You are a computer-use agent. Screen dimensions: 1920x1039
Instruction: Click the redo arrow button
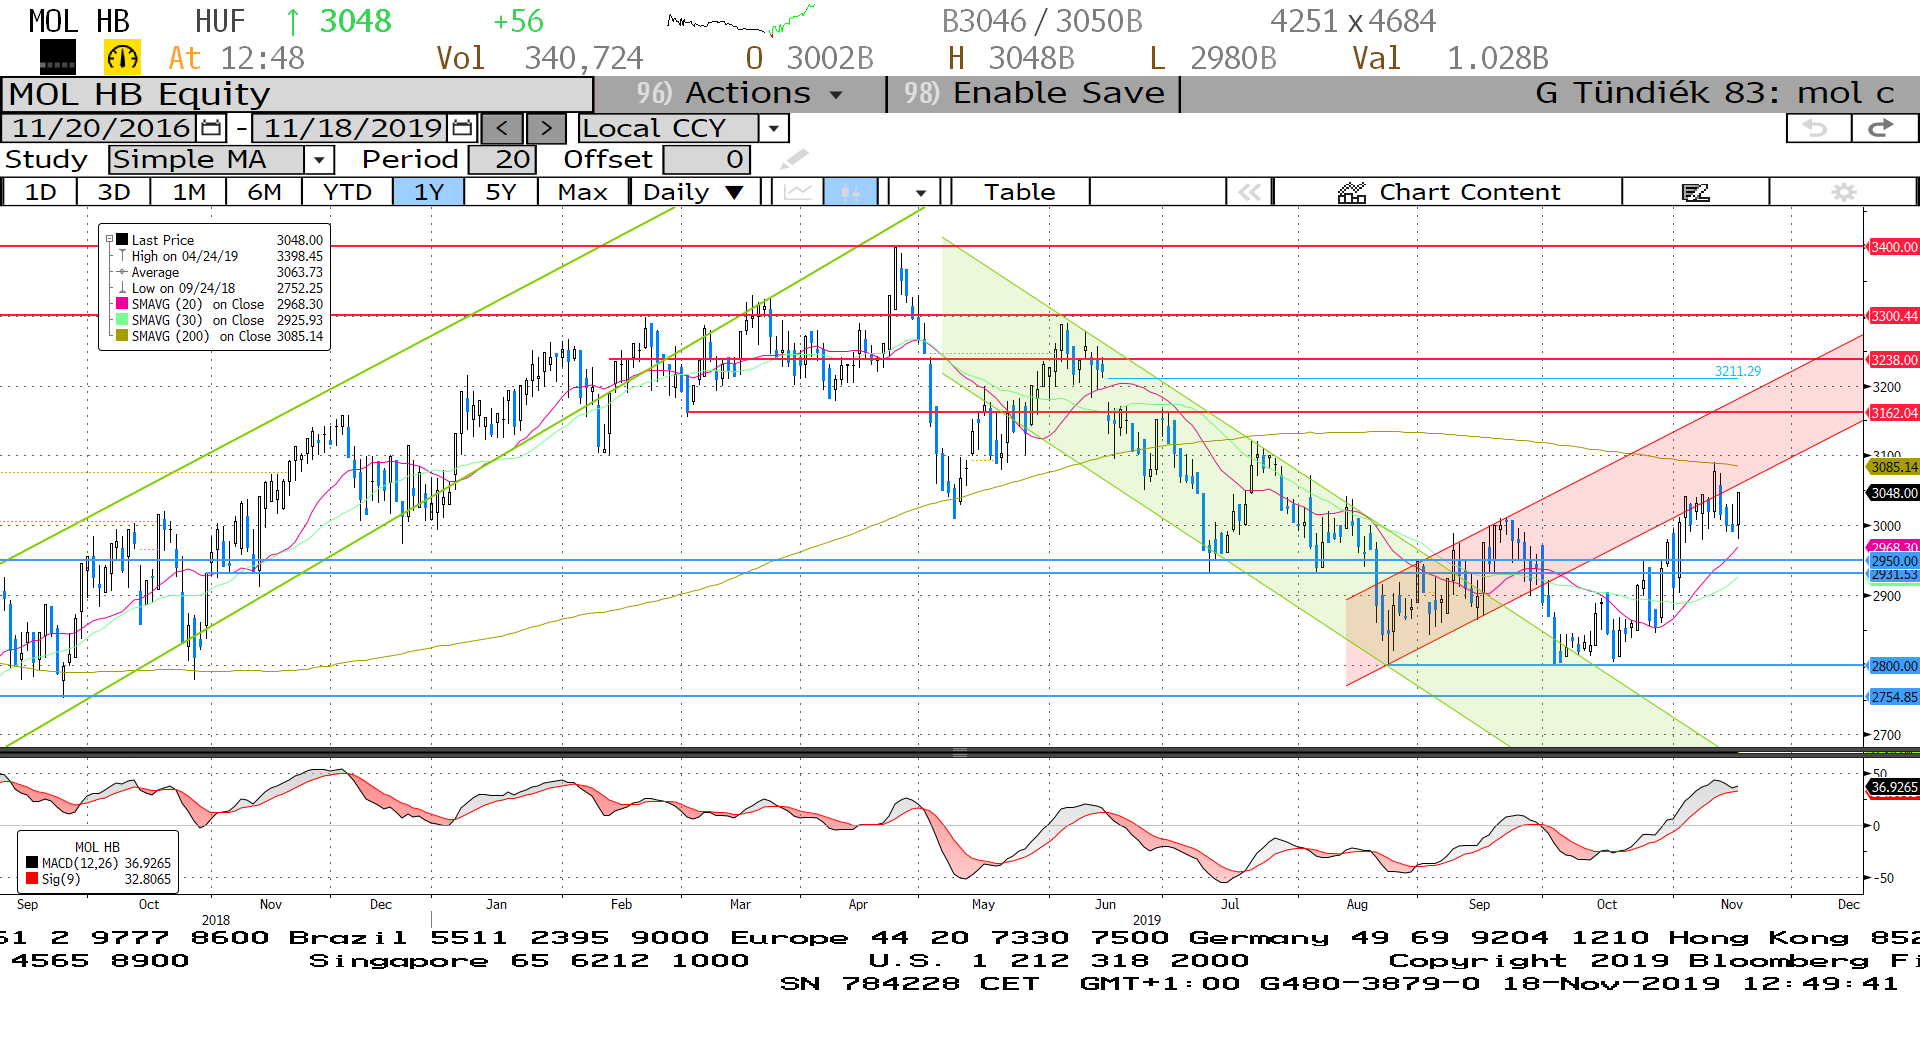click(x=1883, y=128)
